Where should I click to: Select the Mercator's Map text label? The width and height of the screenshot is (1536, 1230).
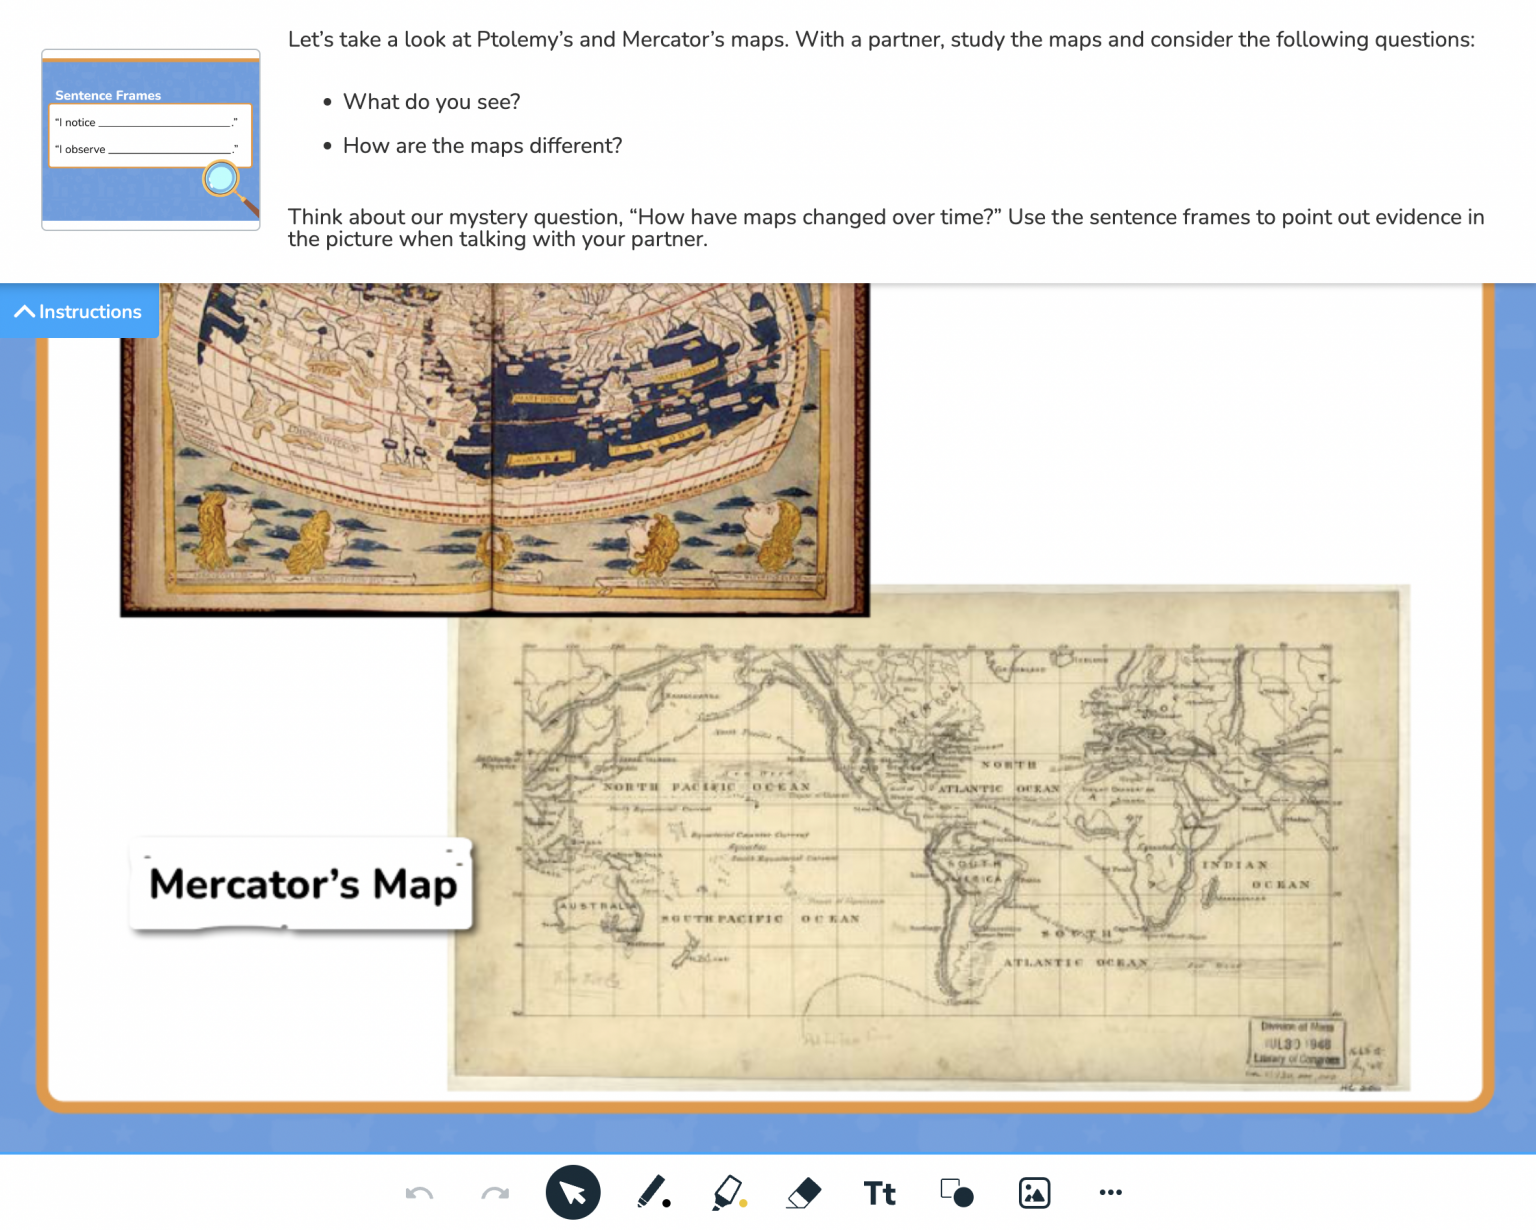tap(300, 883)
